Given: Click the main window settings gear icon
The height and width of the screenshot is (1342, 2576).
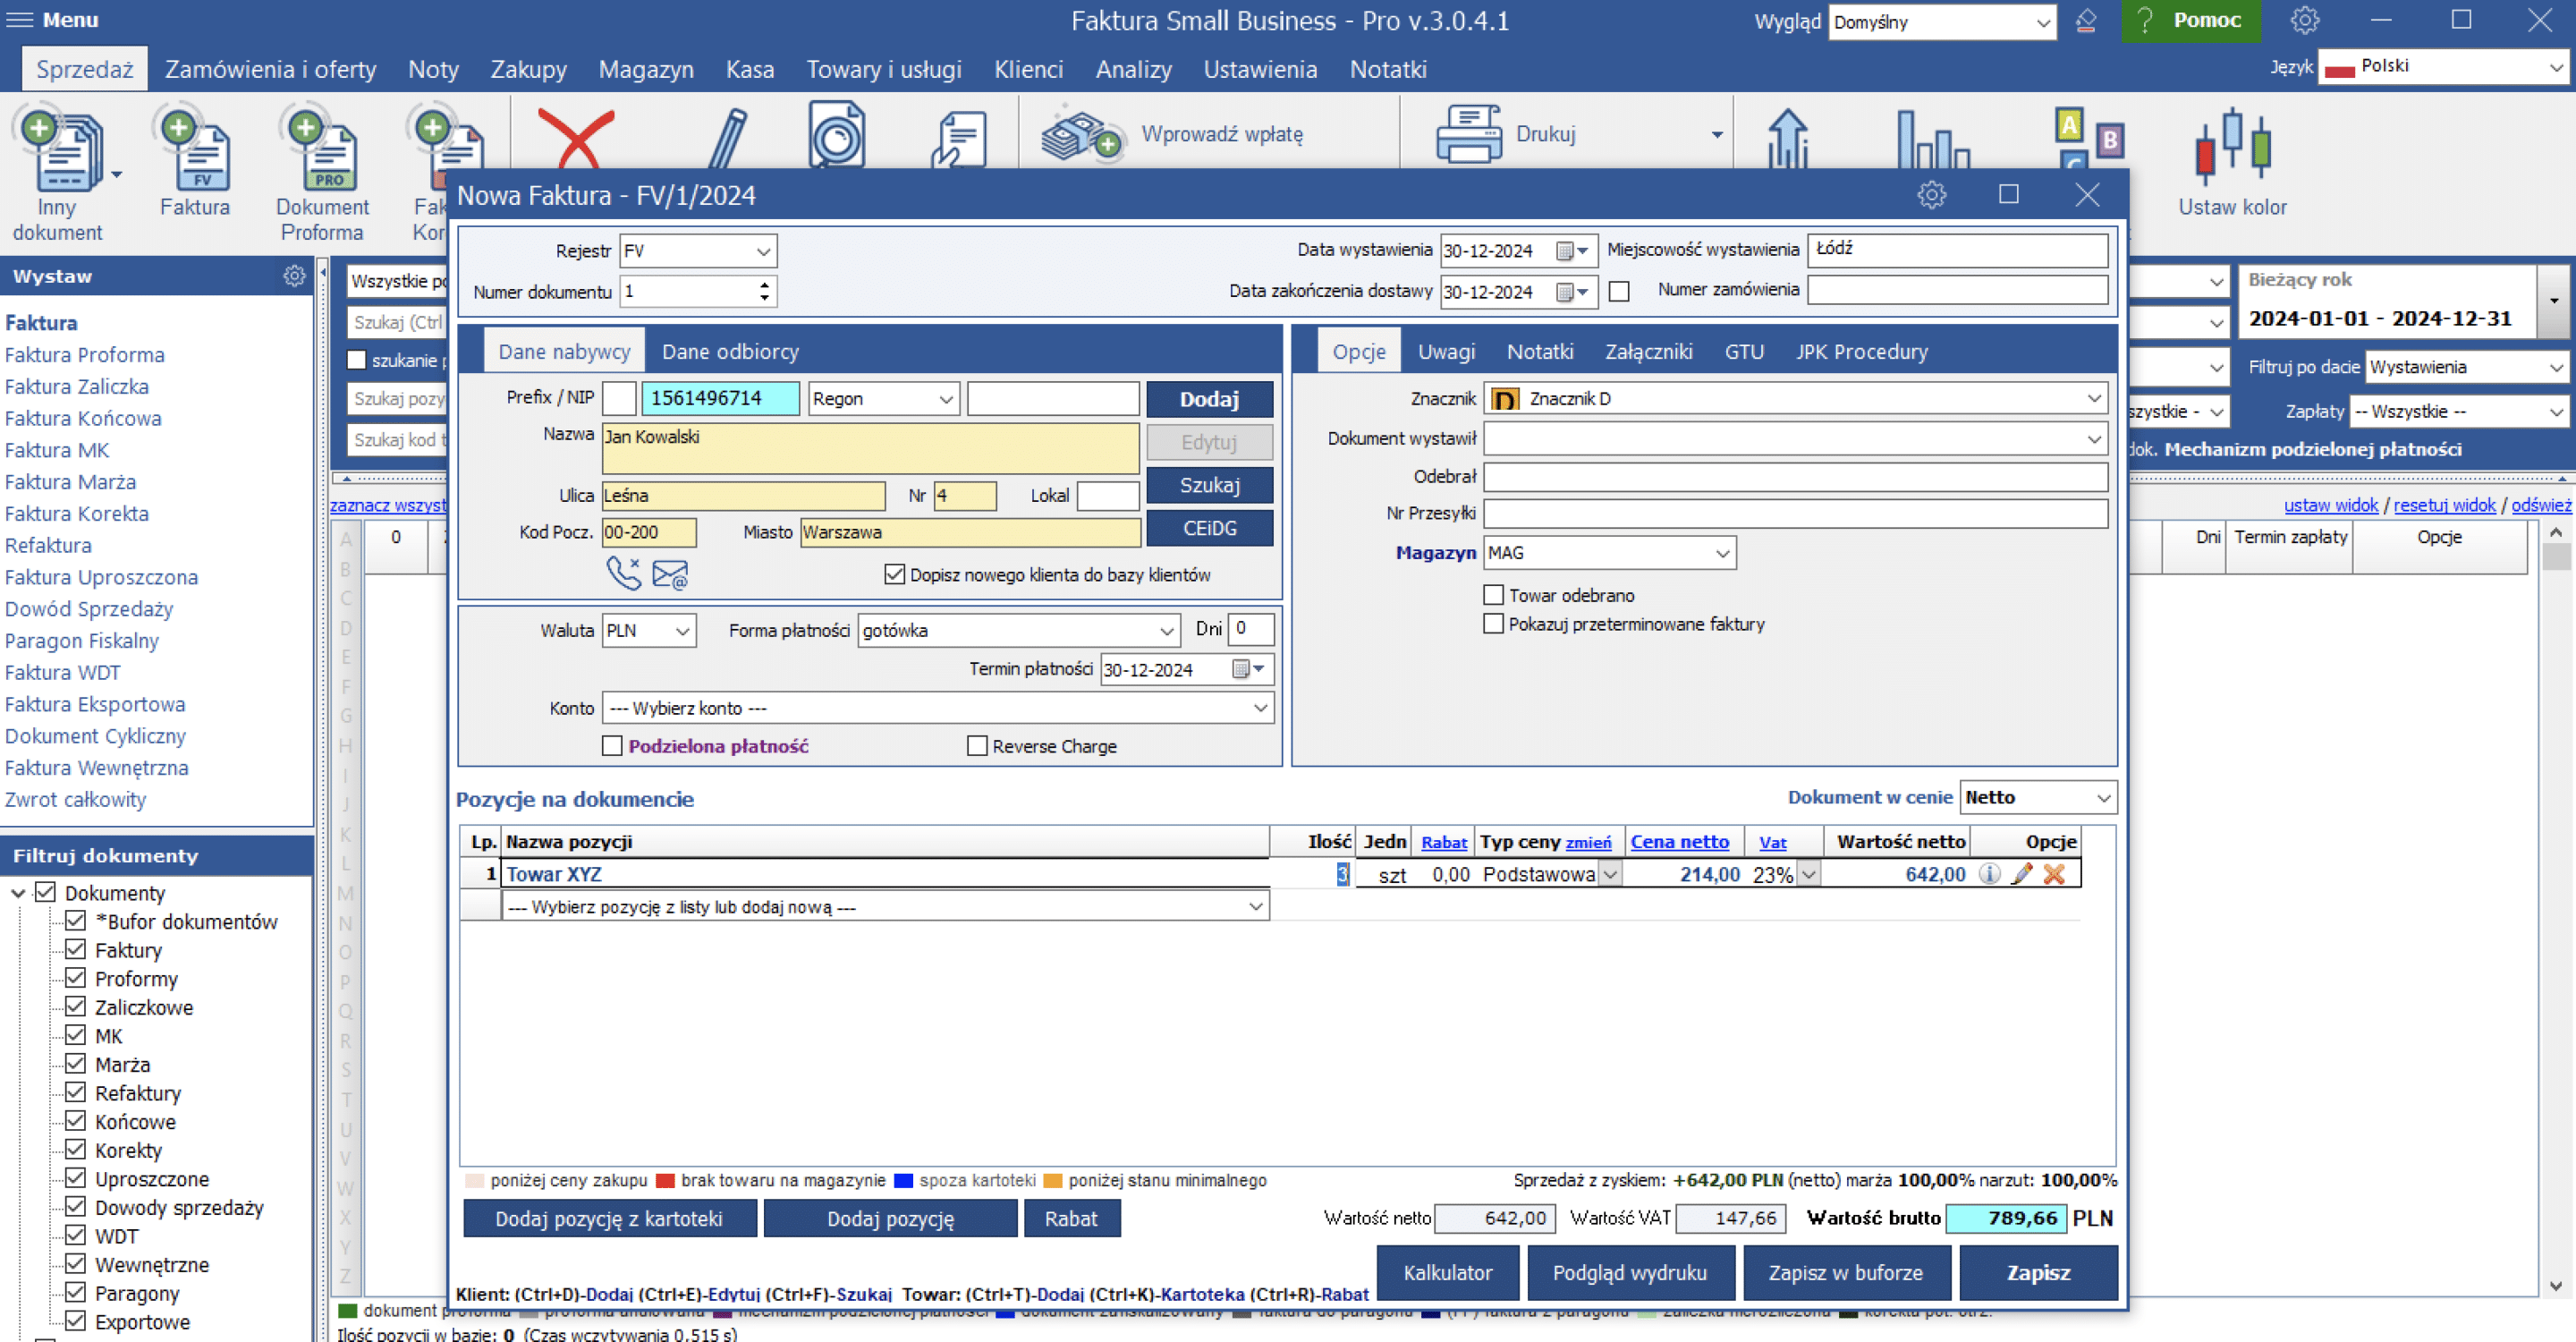Looking at the screenshot, I should point(2305,20).
